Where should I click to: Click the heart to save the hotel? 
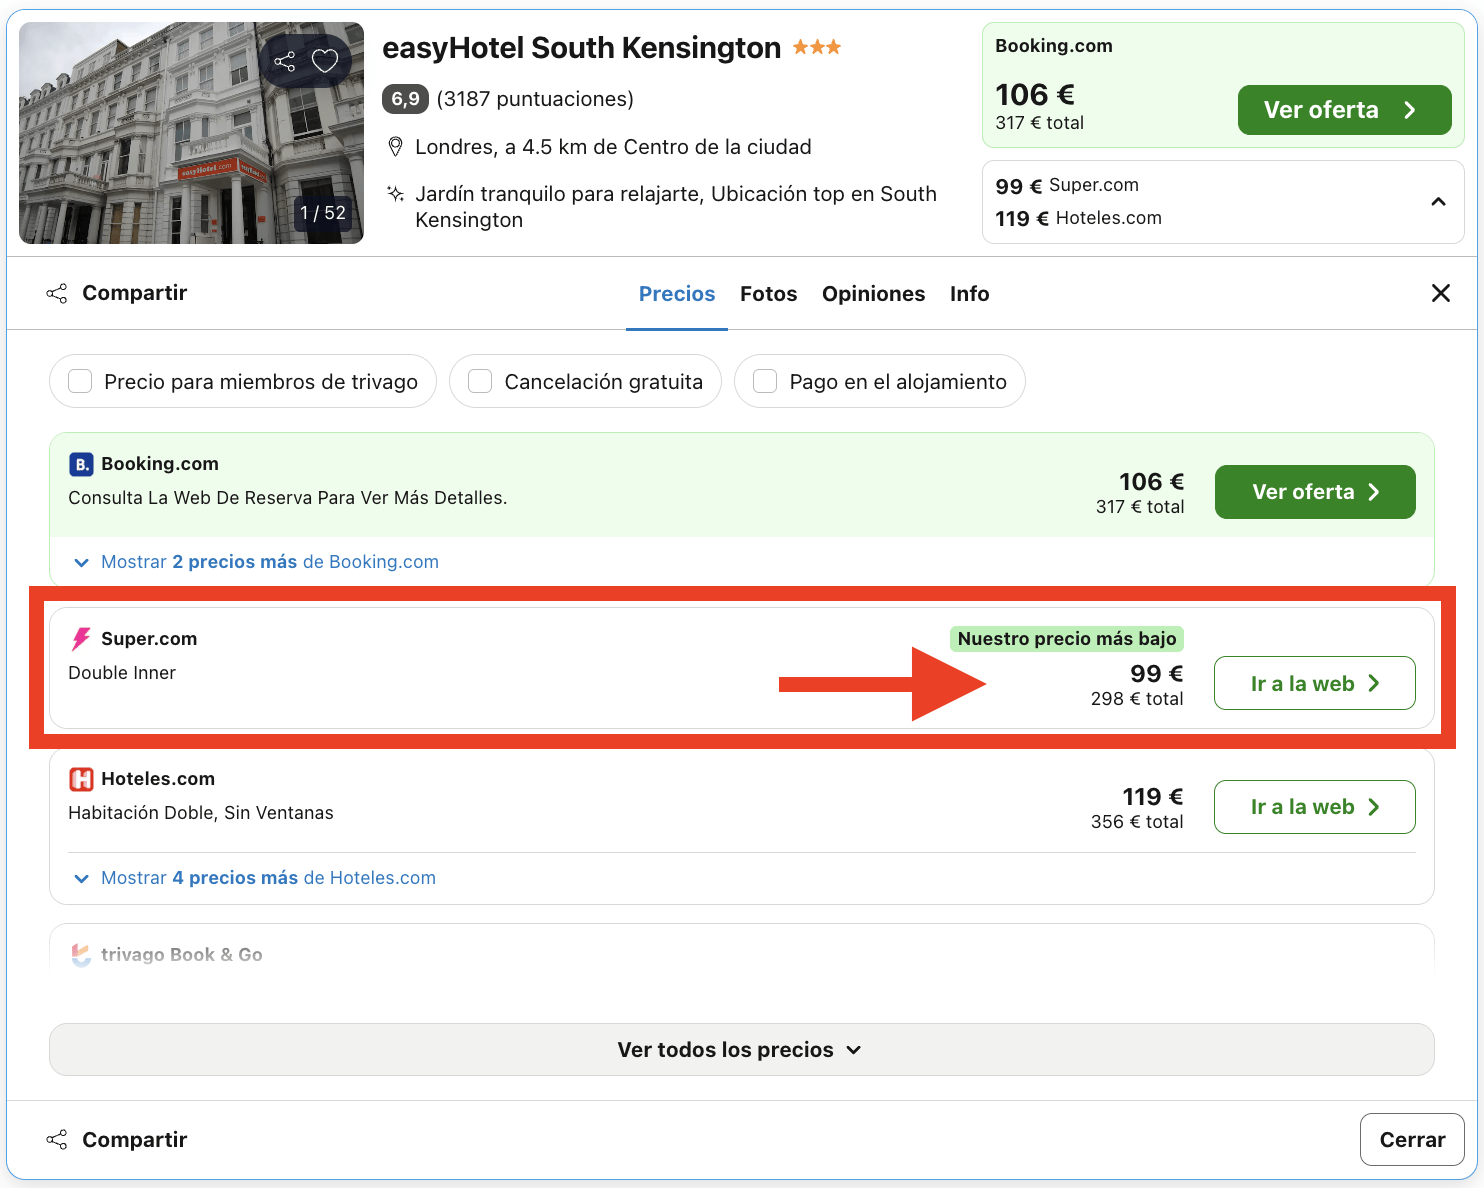point(324,61)
